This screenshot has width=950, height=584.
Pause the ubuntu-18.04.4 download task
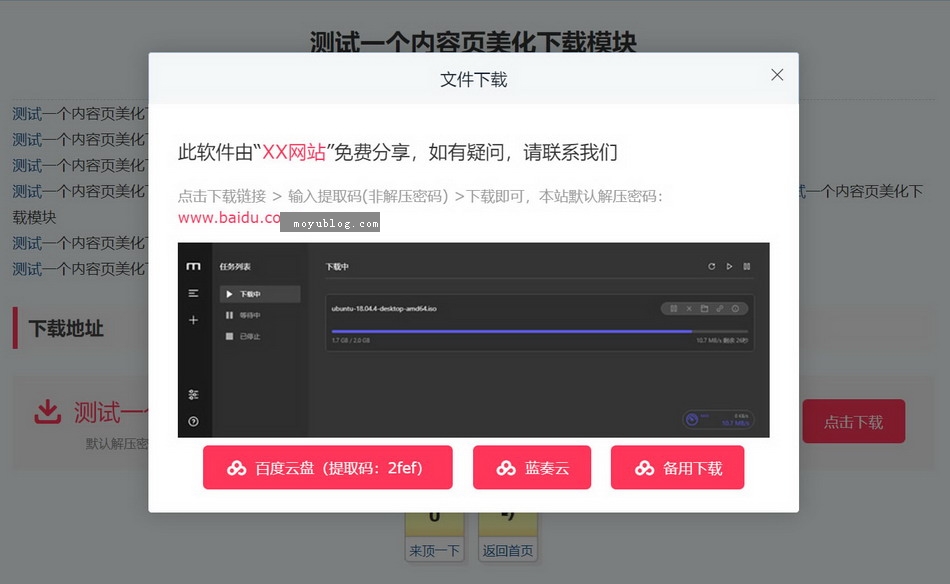(673, 310)
